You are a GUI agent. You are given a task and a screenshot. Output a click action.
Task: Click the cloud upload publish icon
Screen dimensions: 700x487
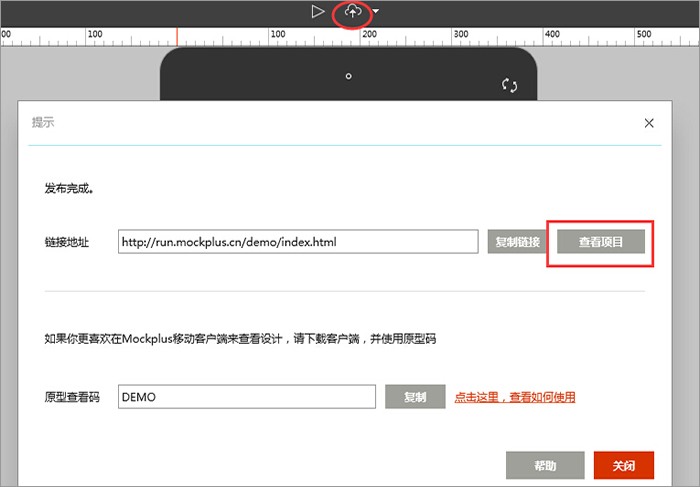[x=353, y=11]
